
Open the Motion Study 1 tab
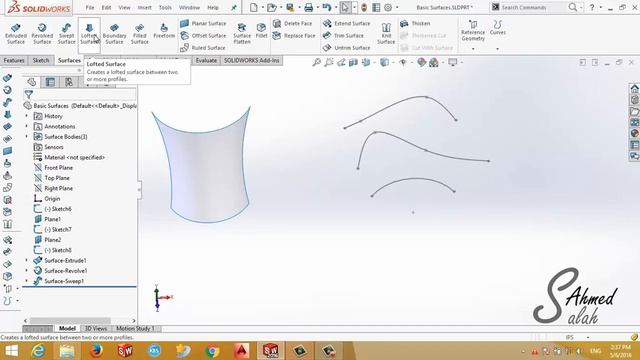pos(135,328)
